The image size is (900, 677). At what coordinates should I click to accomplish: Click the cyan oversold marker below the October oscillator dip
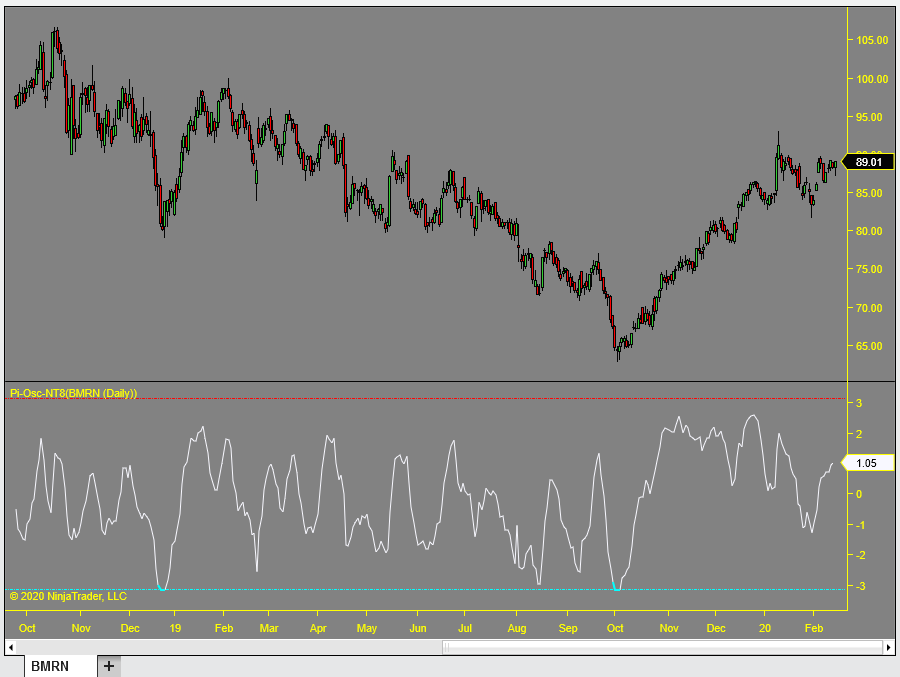615,588
